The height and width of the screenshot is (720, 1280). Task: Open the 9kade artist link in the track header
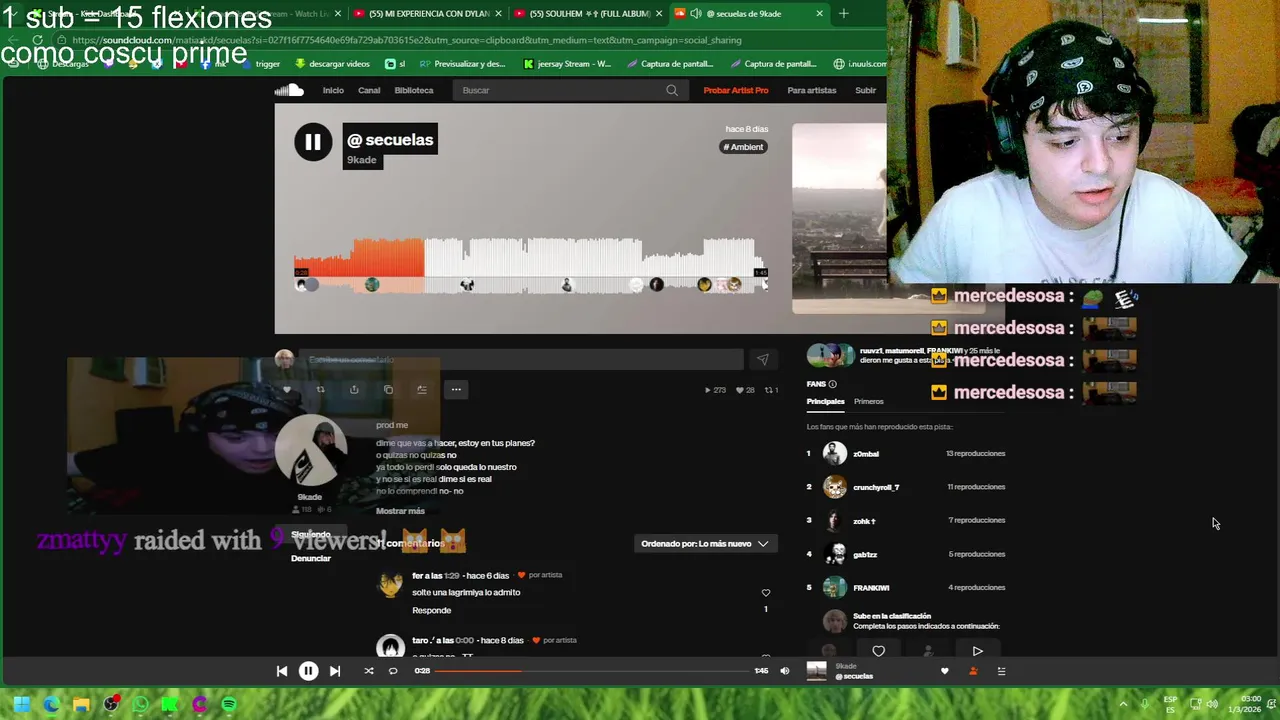(x=361, y=160)
